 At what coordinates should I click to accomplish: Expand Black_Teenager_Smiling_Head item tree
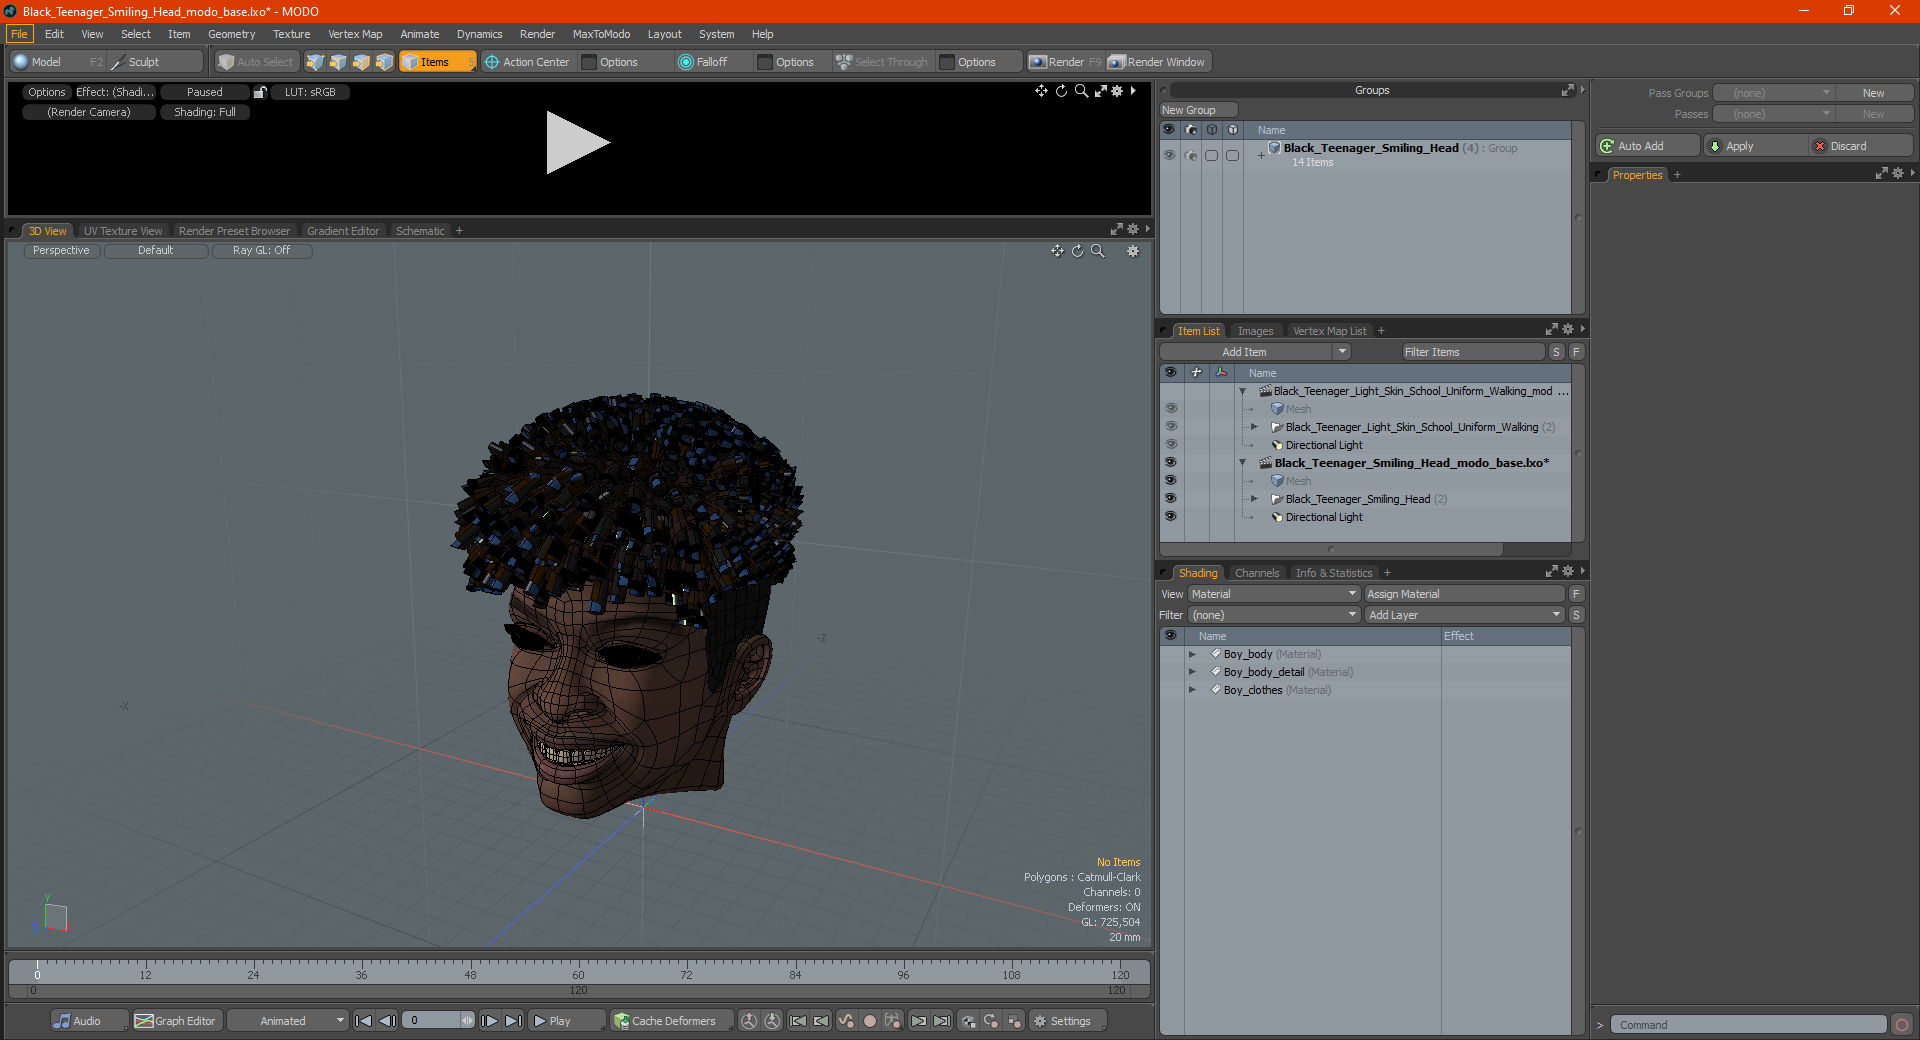[1254, 499]
